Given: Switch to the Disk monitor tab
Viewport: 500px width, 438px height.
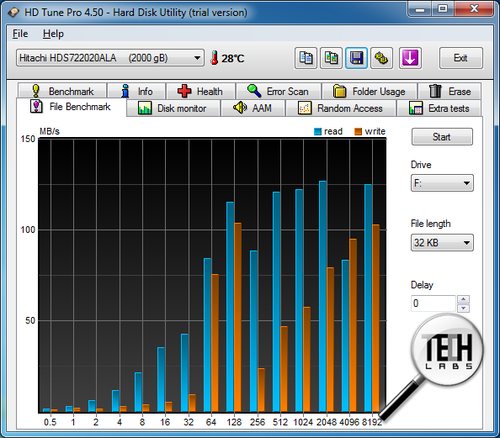Looking at the screenshot, I should pyautogui.click(x=173, y=108).
